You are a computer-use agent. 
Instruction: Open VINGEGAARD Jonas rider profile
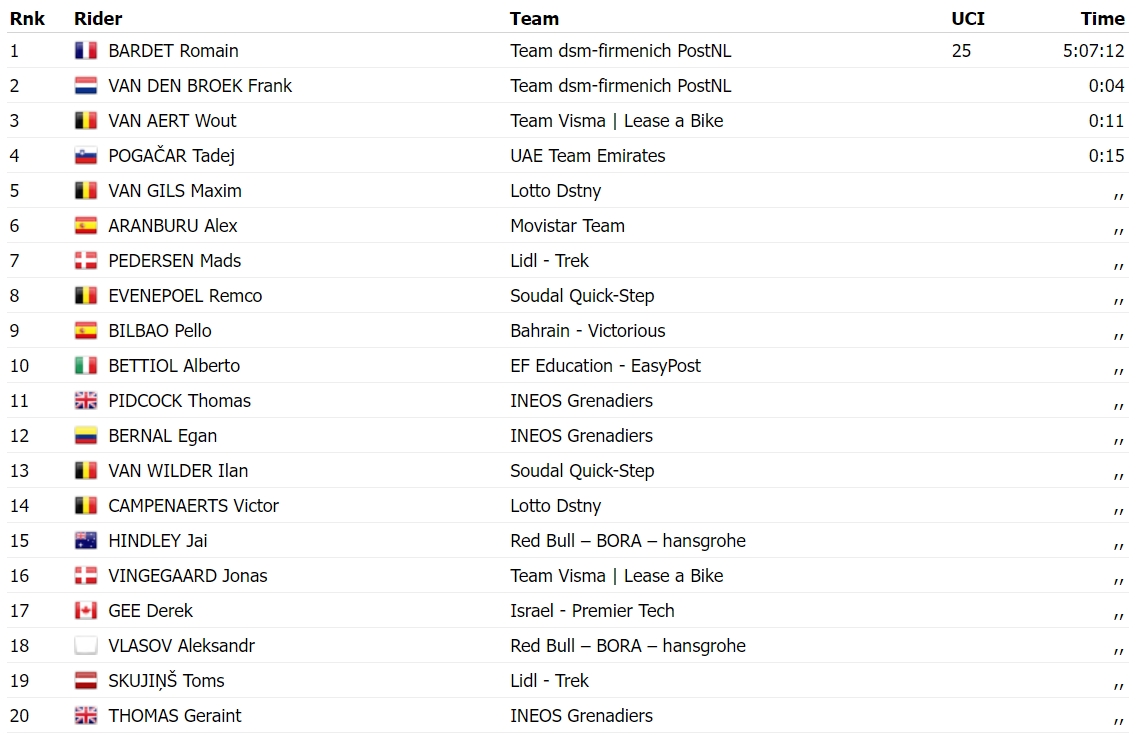(x=188, y=576)
